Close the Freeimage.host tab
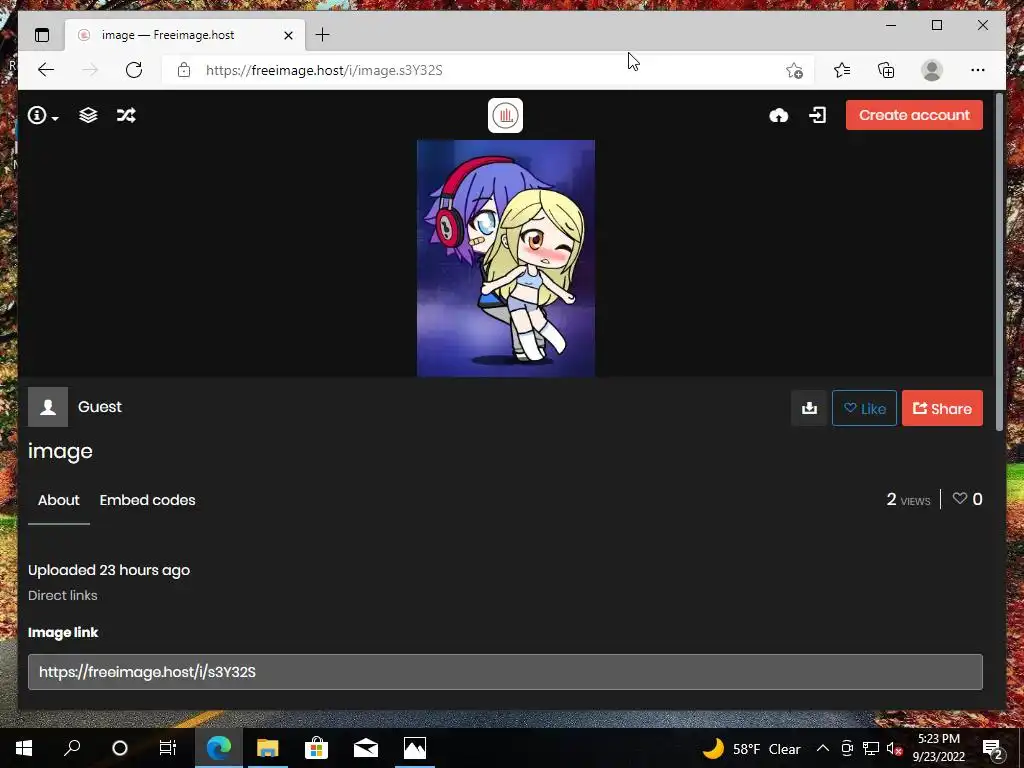 [x=288, y=35]
